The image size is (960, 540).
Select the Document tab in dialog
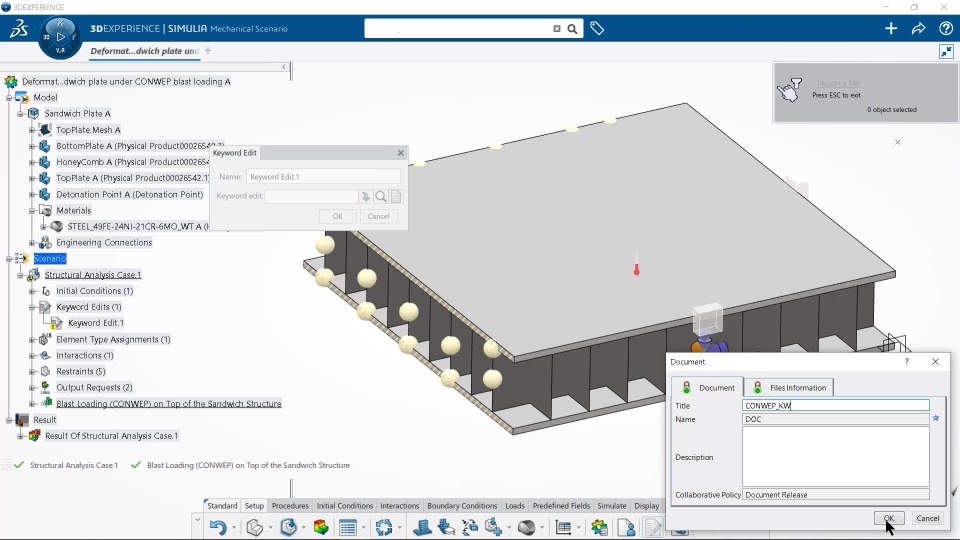(x=708, y=388)
